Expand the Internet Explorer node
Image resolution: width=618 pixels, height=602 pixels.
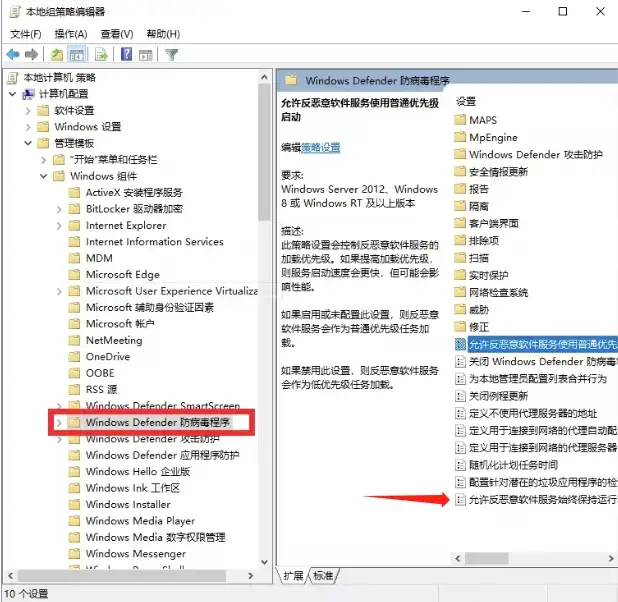pos(59,226)
